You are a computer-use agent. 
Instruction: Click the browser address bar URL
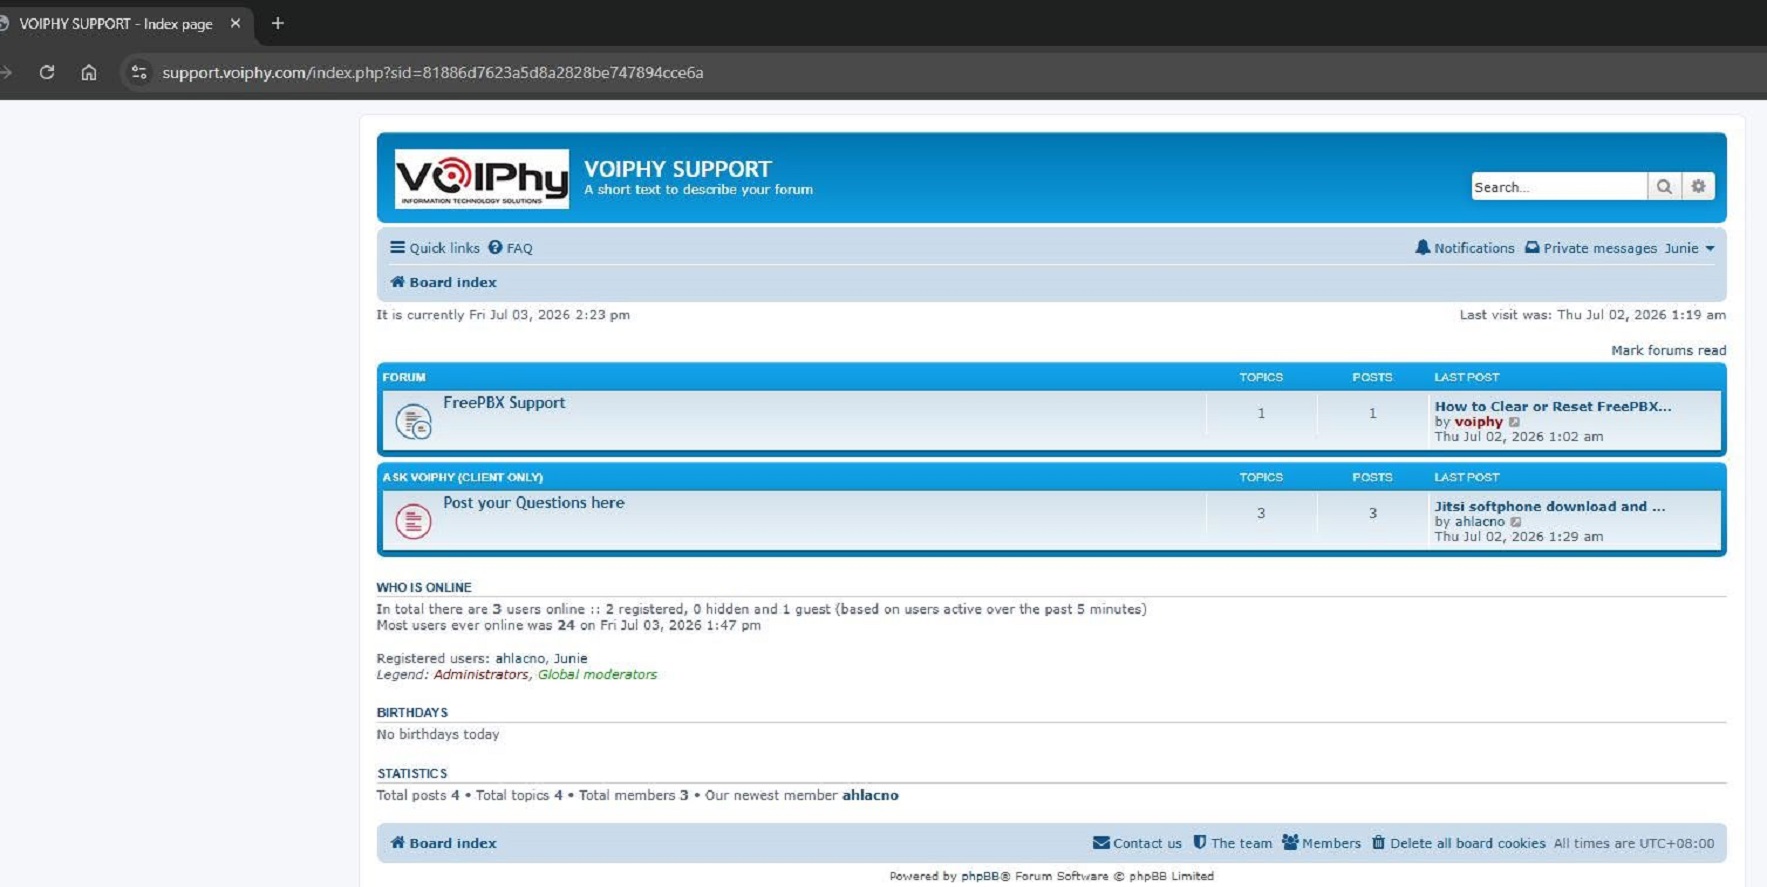click(x=433, y=72)
